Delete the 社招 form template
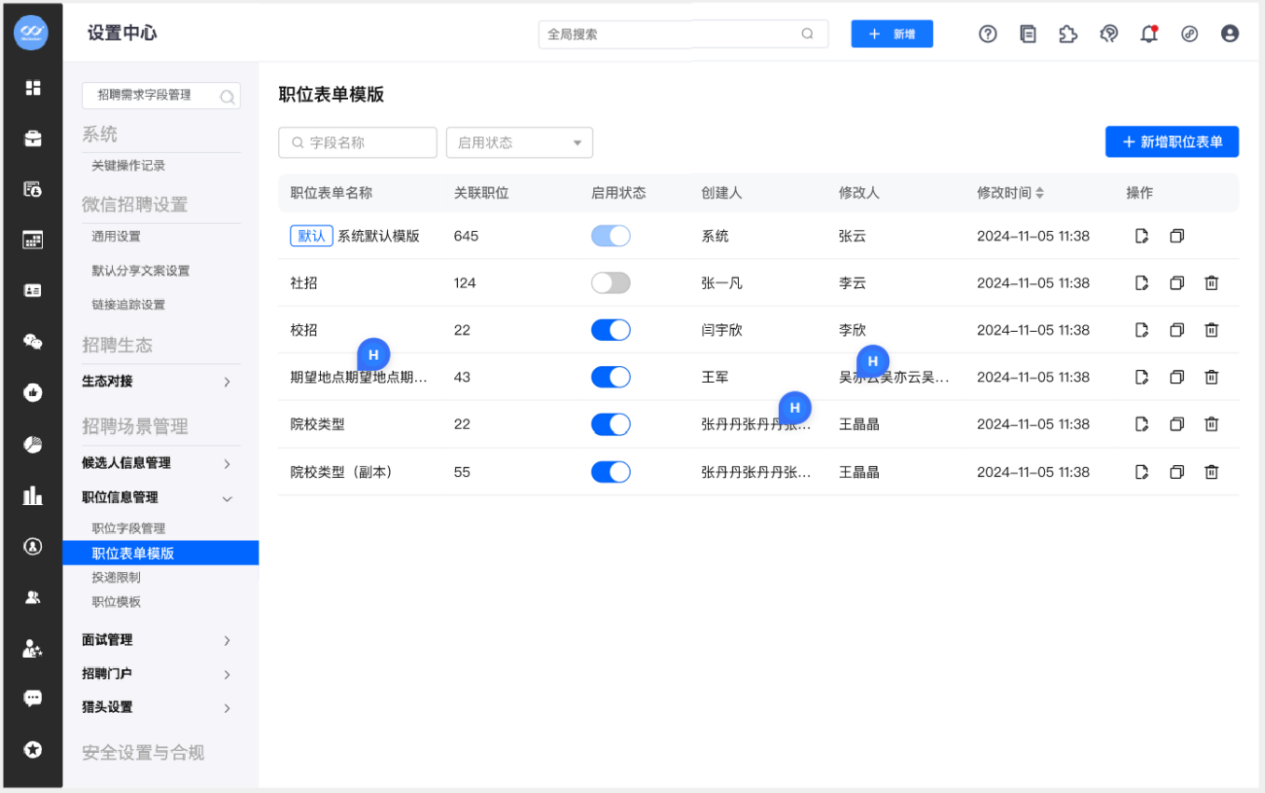Screen dimensions: 1265x793 click(1211, 283)
